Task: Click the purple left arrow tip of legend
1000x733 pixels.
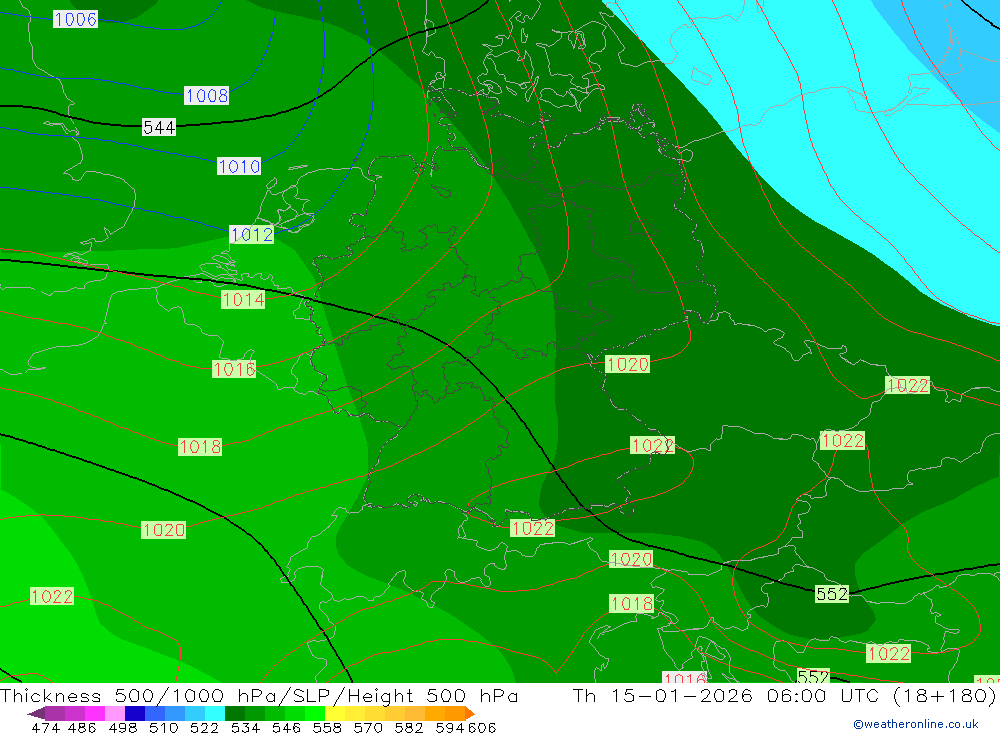Action: click(x=36, y=713)
